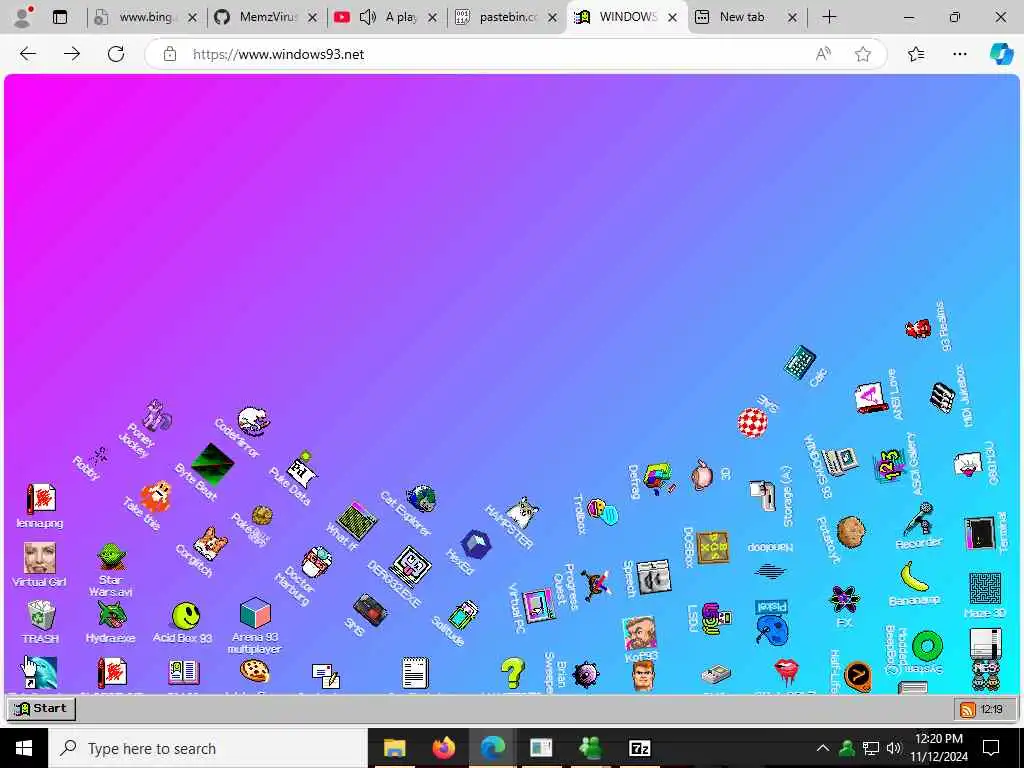
Task: Launch the Arena 93 multiplayer cube
Action: (x=255, y=614)
